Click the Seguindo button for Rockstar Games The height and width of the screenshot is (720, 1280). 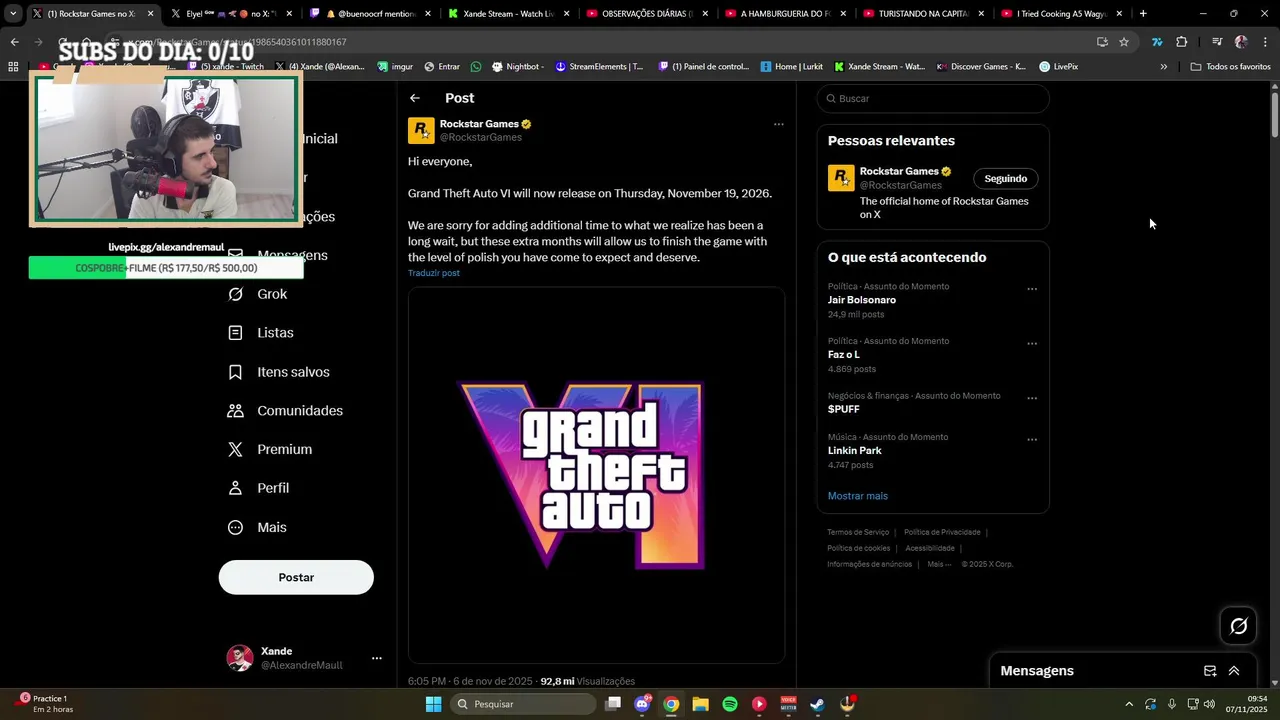[1005, 179]
